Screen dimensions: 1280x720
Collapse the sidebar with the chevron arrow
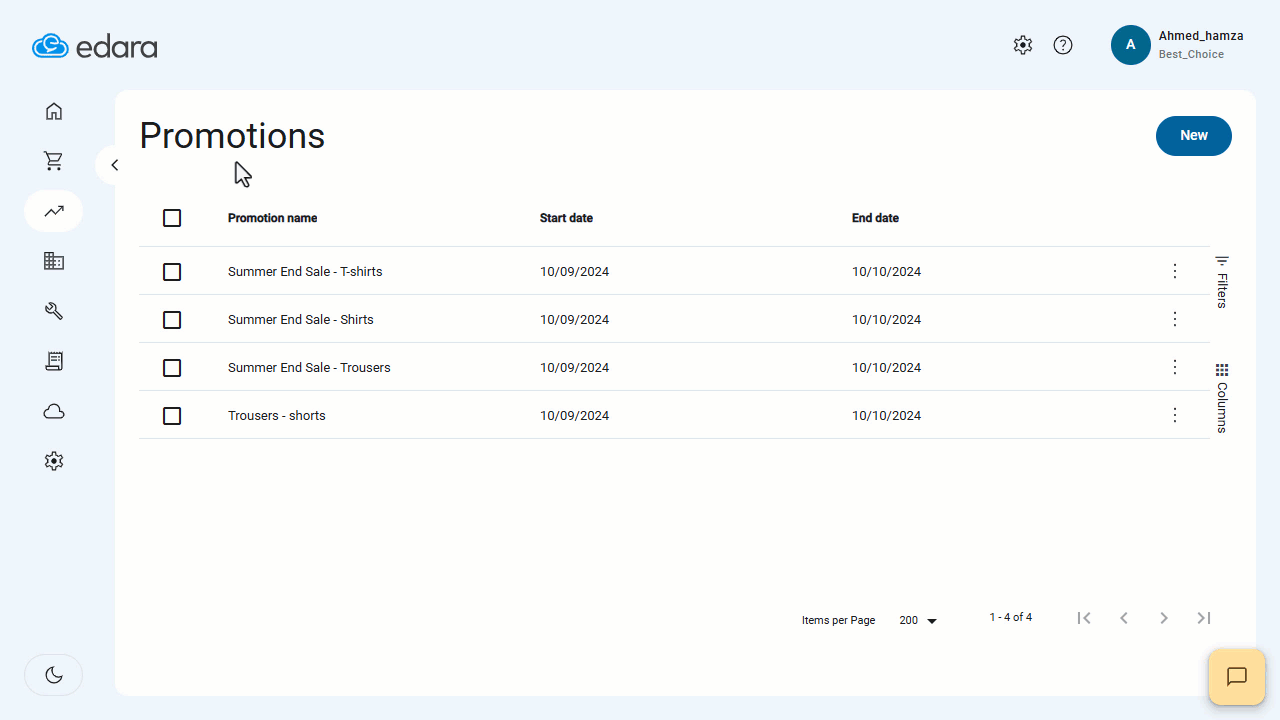tap(114, 165)
